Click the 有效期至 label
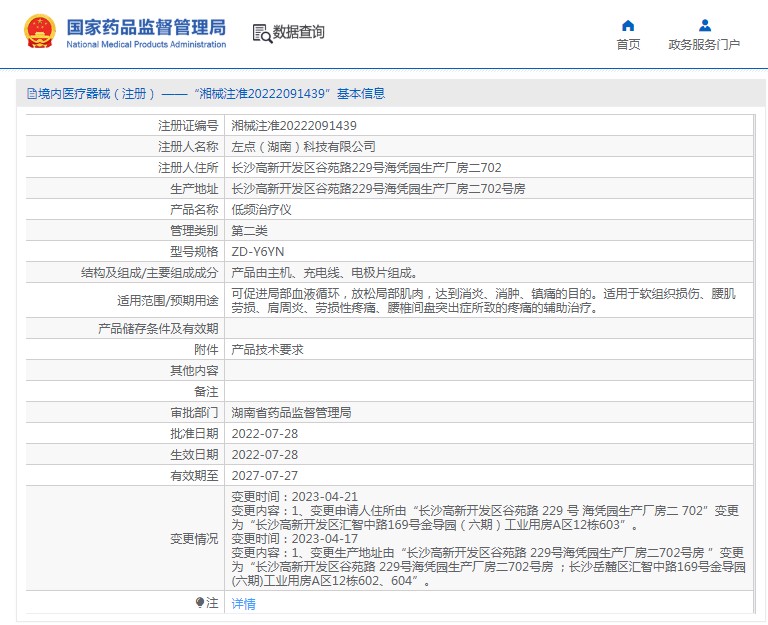 pos(194,476)
